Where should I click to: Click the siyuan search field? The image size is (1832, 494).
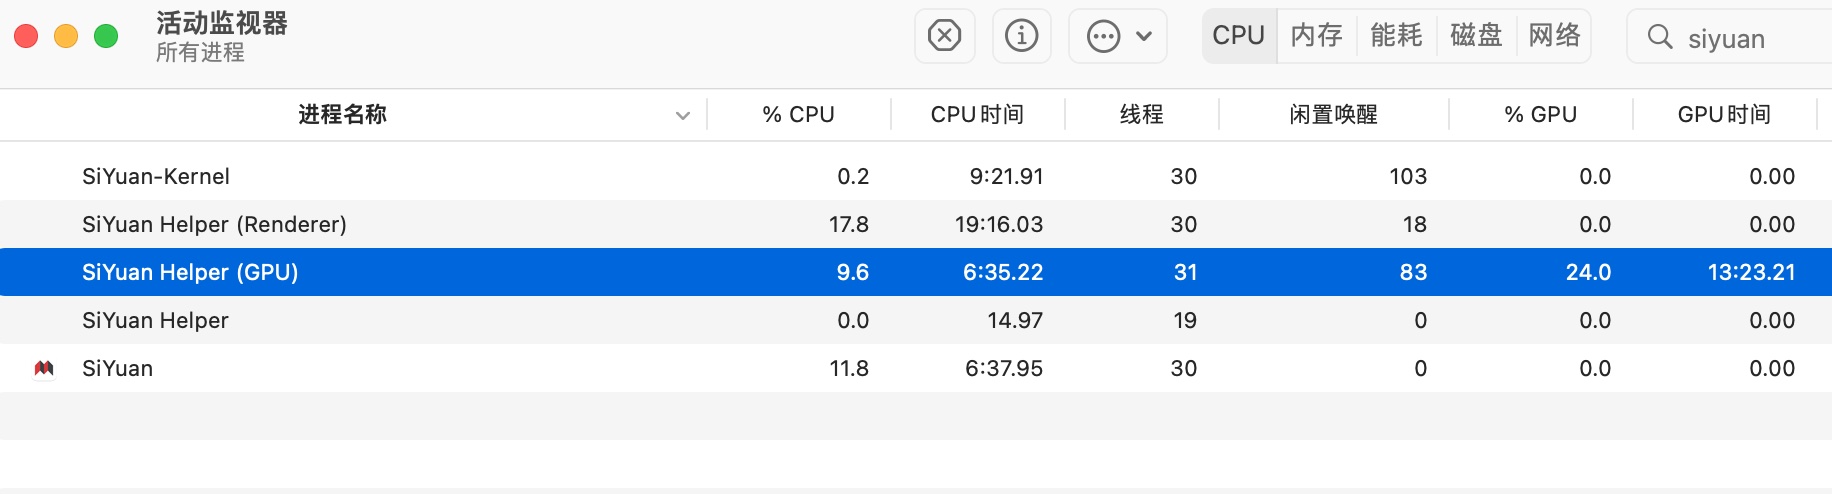1730,37
